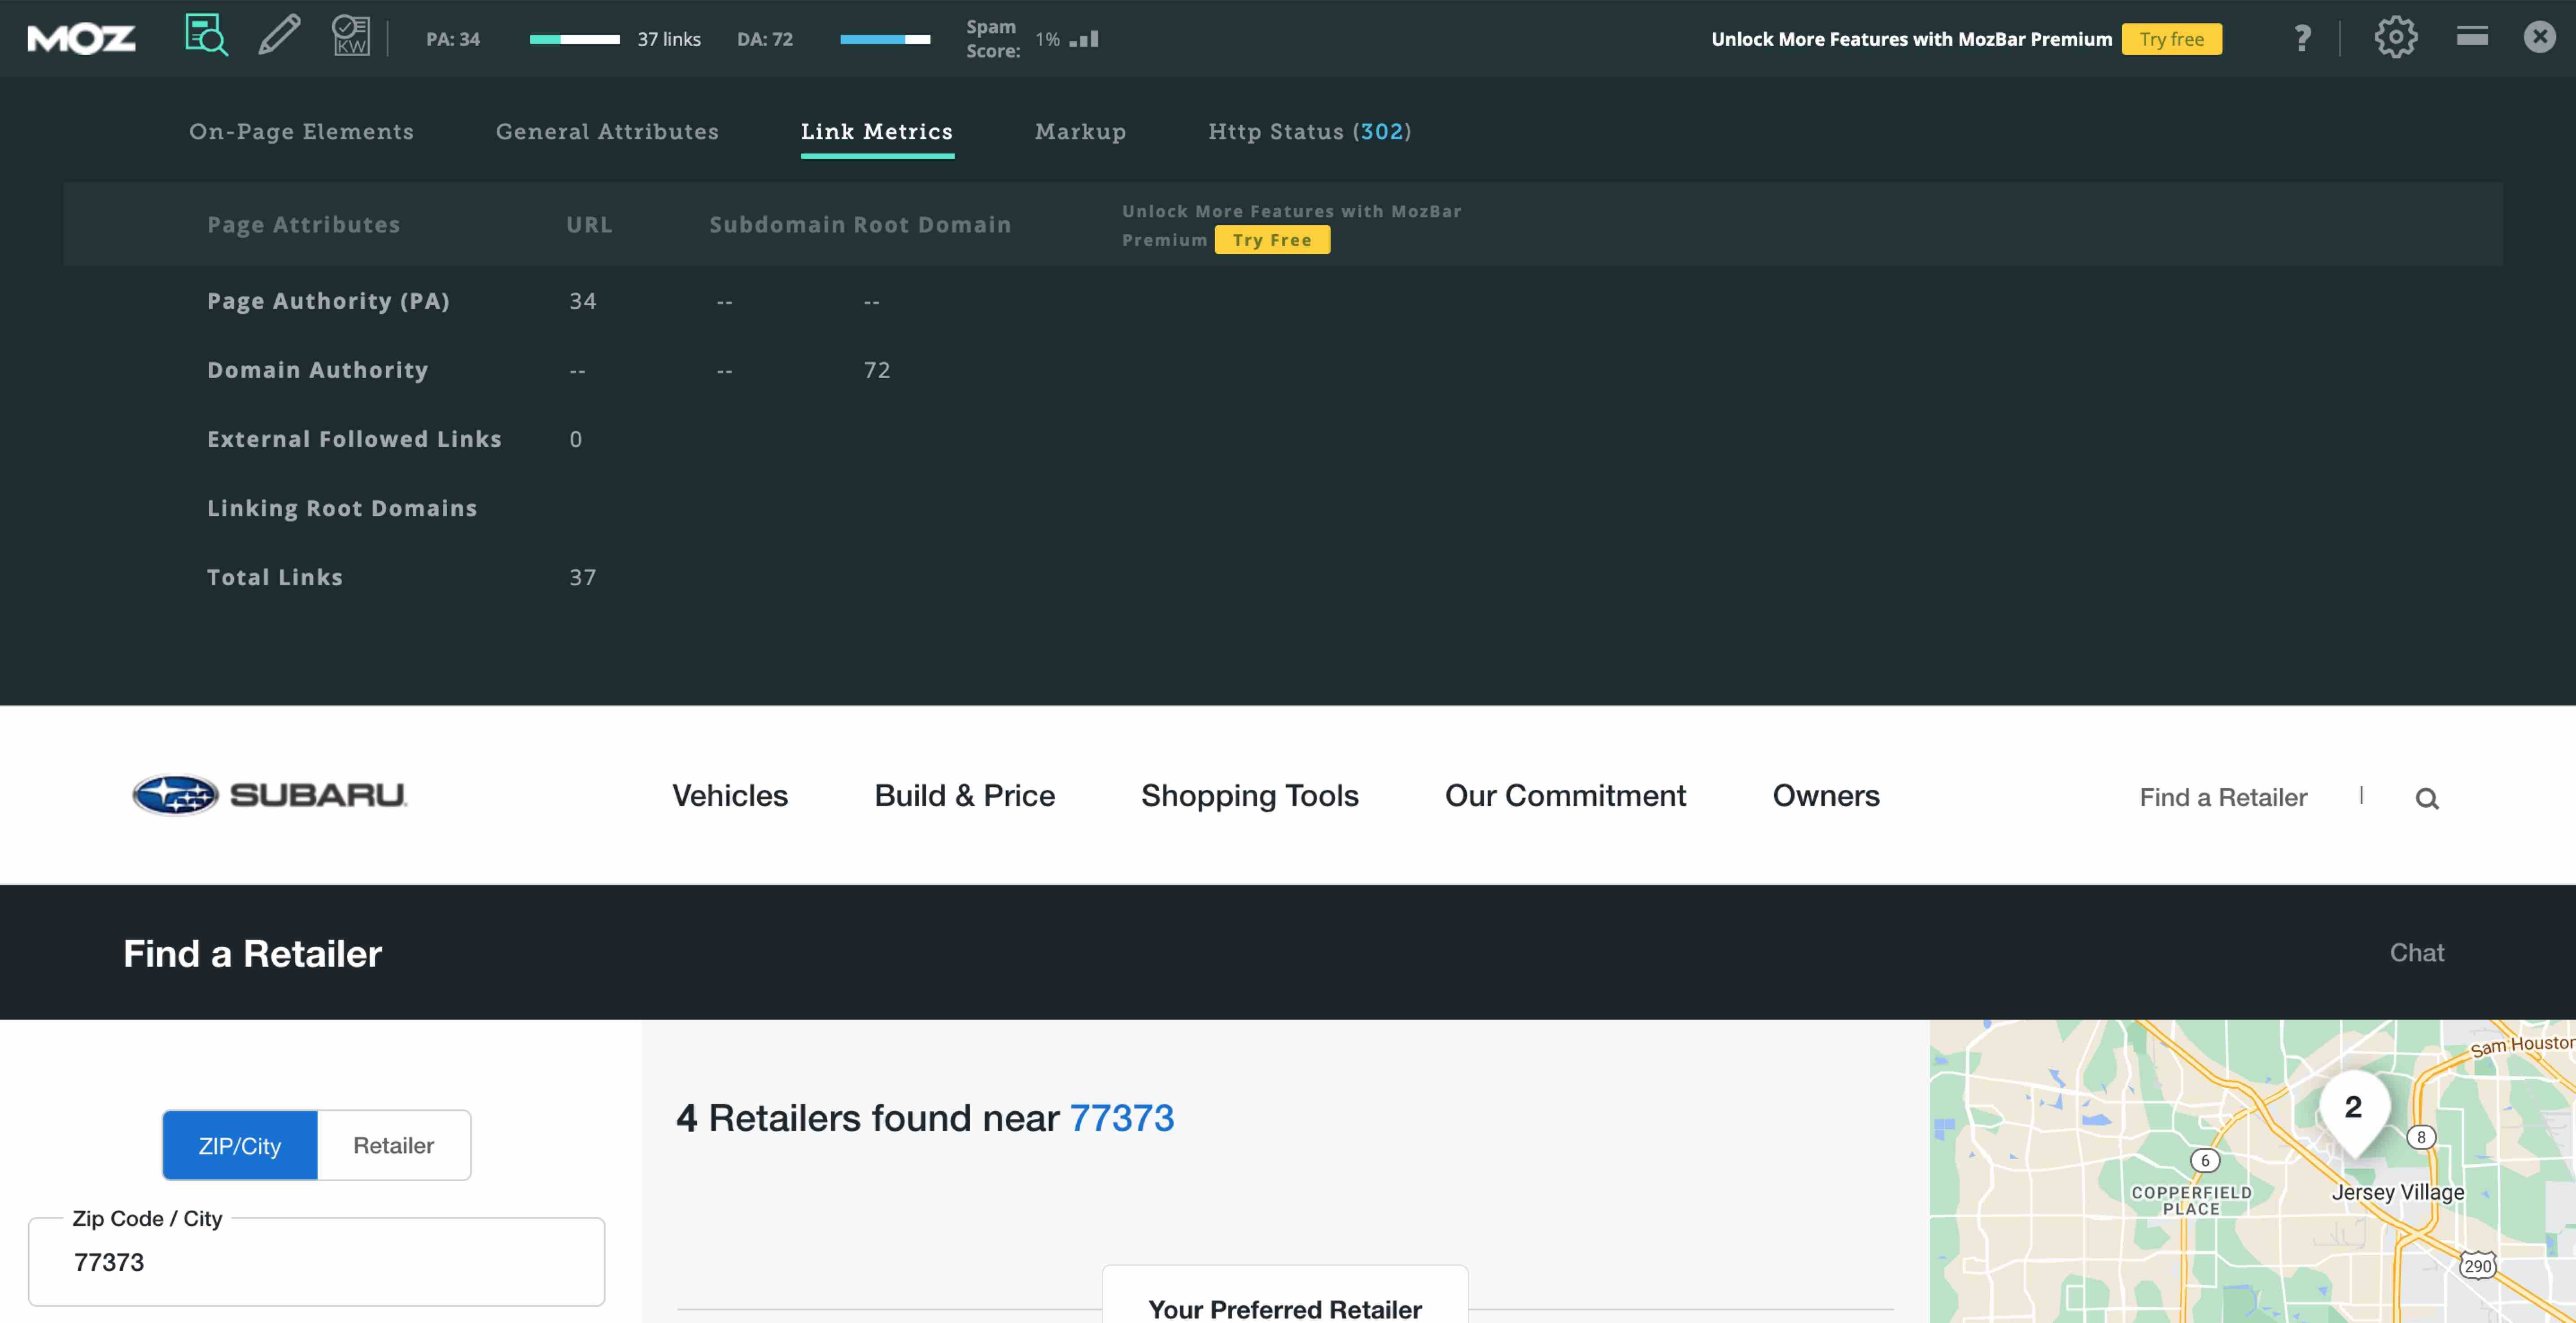This screenshot has height=1323, width=2576.
Task: Open the Owners navigation menu
Action: pyautogui.click(x=1825, y=795)
